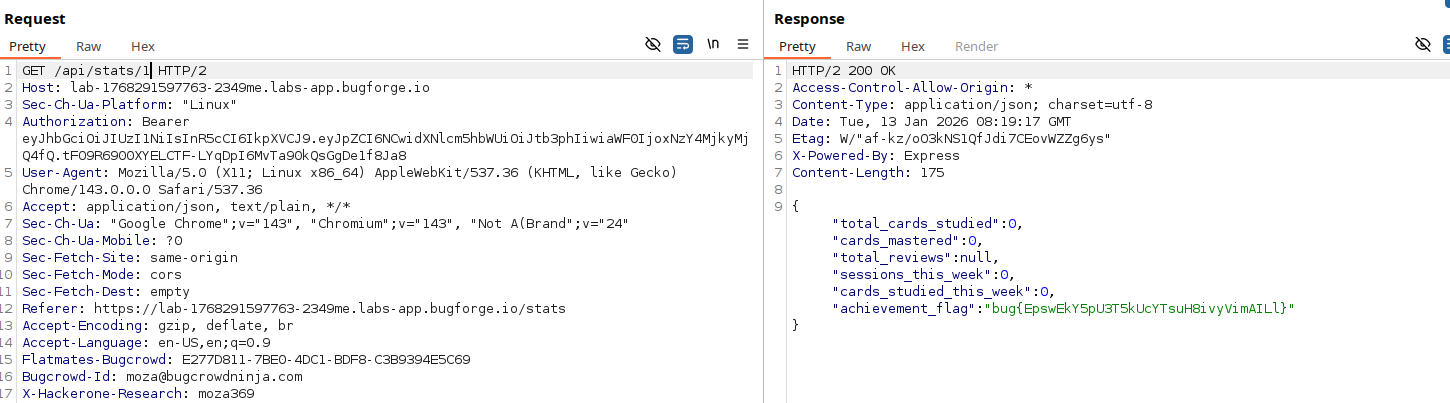Image resolution: width=1450 pixels, height=403 pixels.
Task: Select the Pretty tab in the Request panel
Action: (x=28, y=46)
